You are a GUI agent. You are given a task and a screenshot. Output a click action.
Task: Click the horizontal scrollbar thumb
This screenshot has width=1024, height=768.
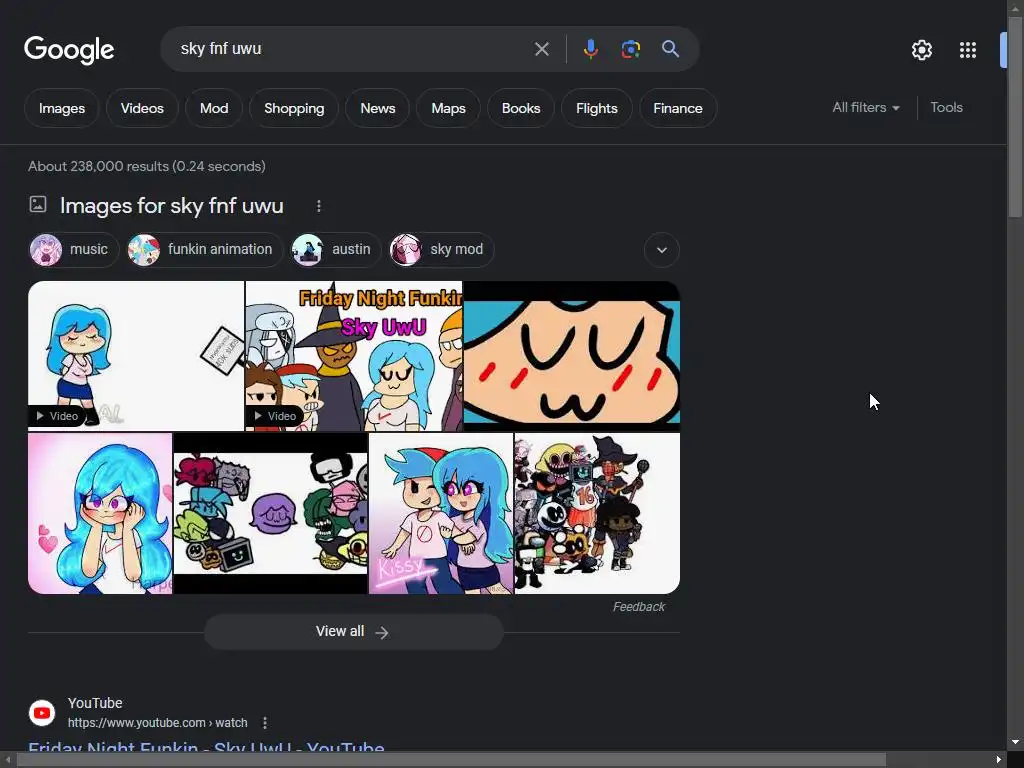(x=451, y=760)
